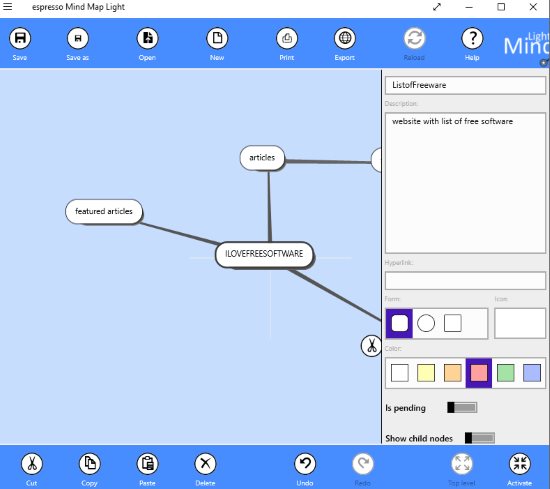Select the ILOVEFREESOFTWARE central node

[264, 254]
